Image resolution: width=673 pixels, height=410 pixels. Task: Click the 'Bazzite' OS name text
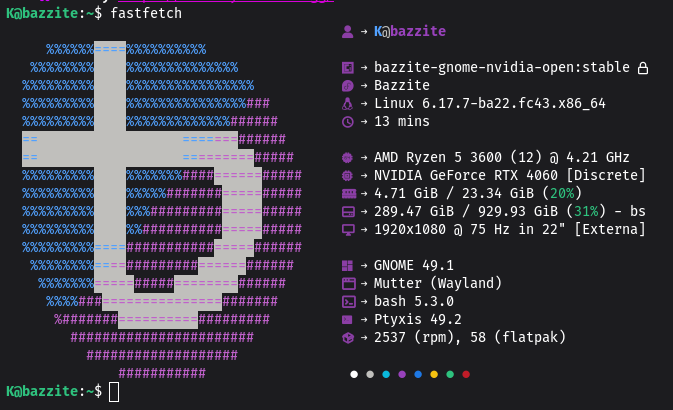click(x=402, y=85)
